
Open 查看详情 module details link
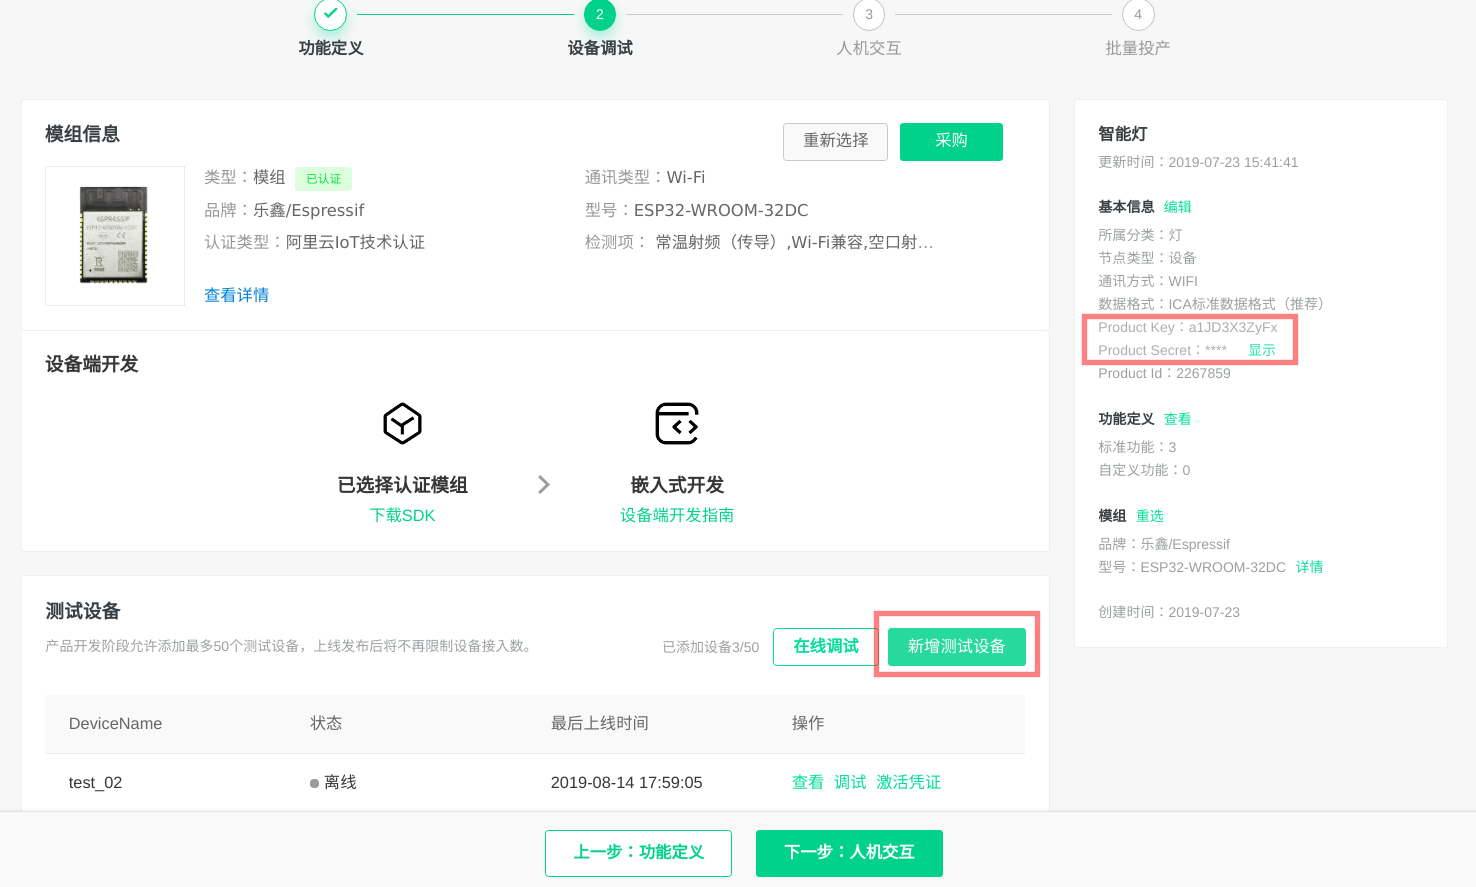(x=236, y=295)
